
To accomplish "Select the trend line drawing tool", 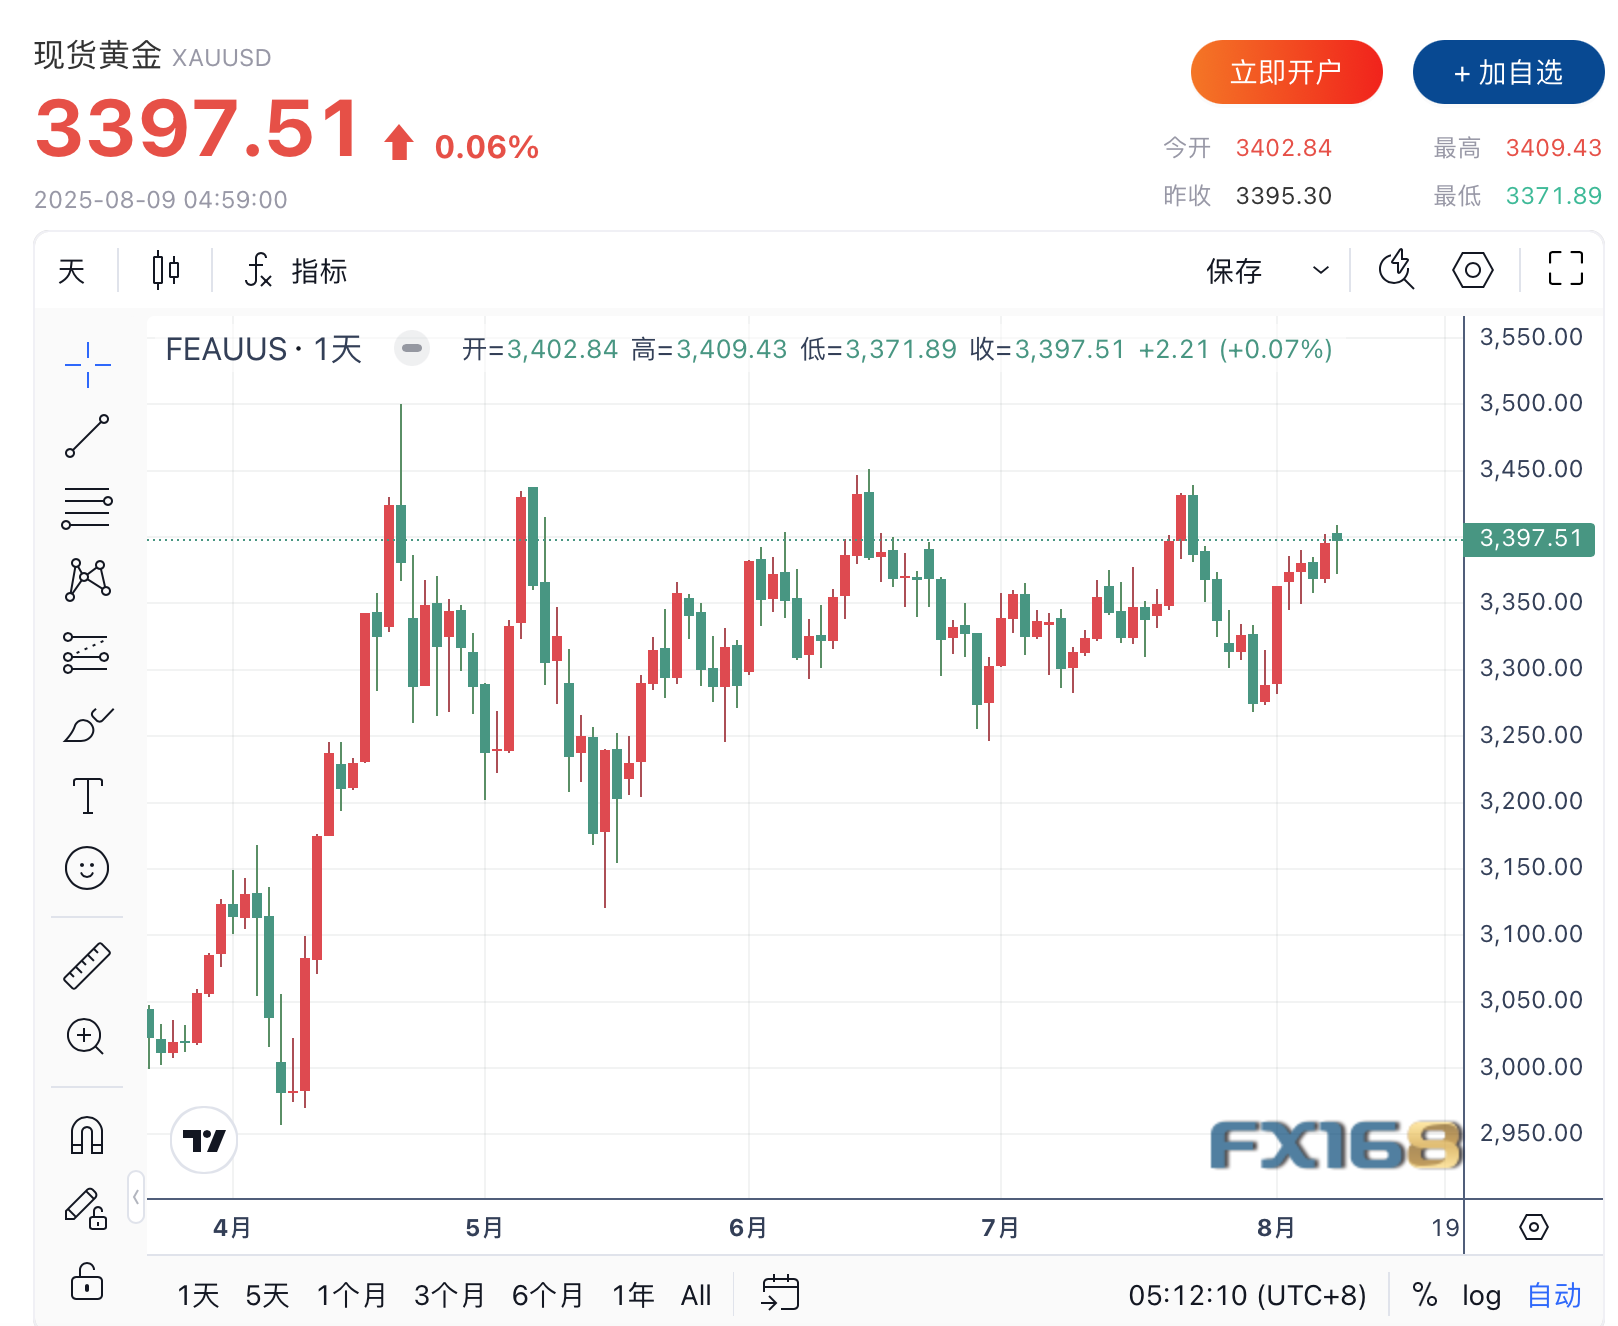I will [x=87, y=436].
